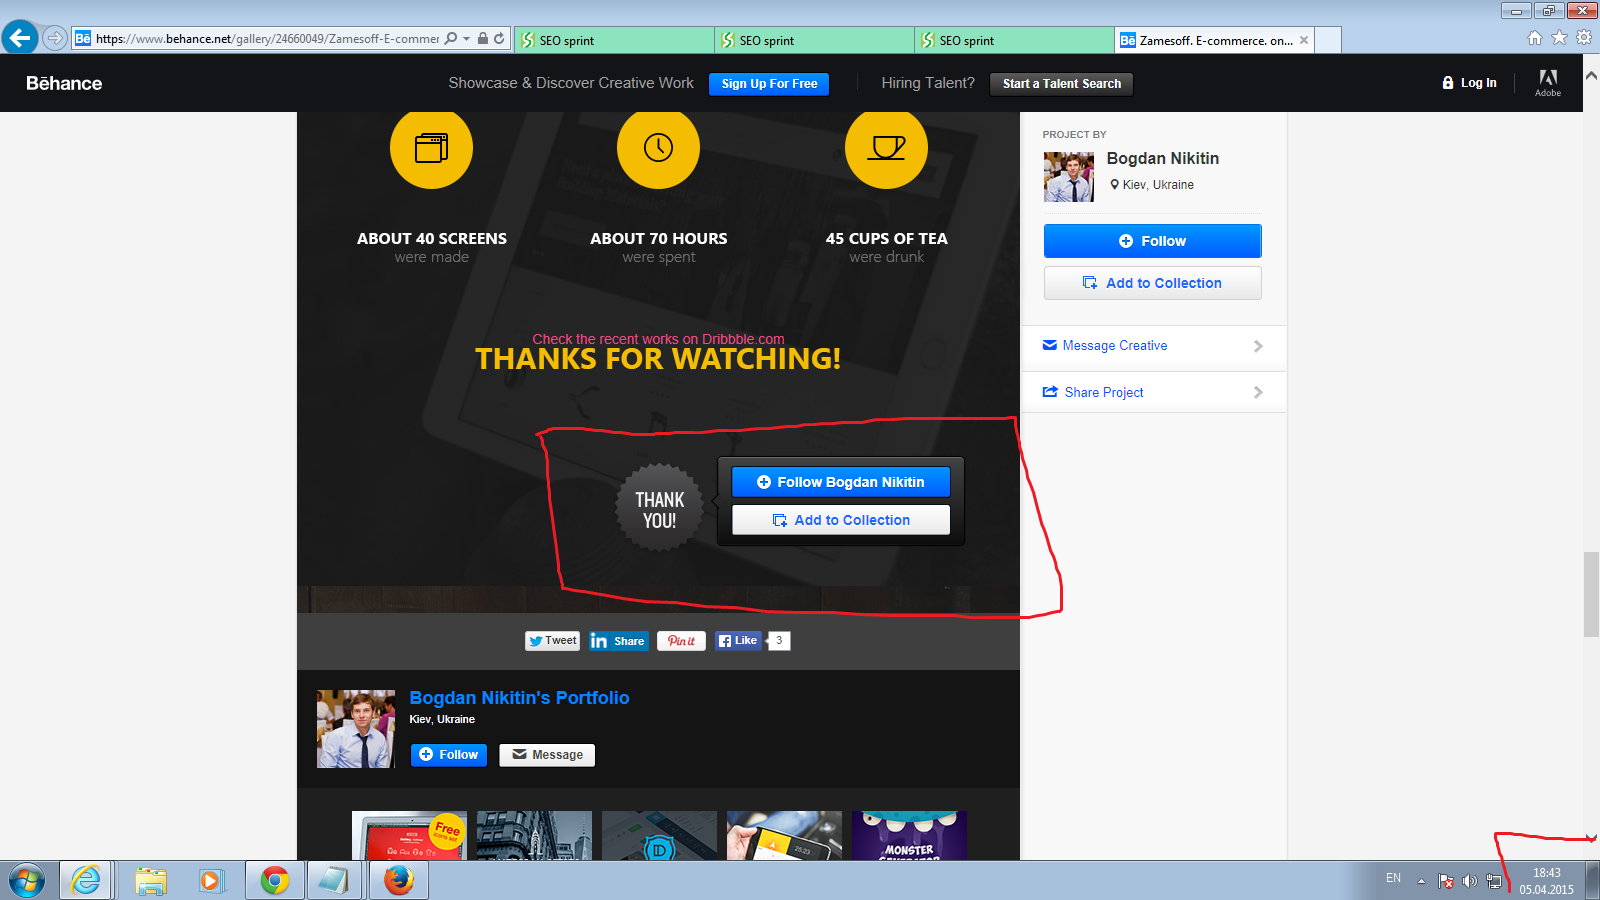Viewport: 1600px width, 900px height.
Task: Click the EN language indicator
Action: pyautogui.click(x=1393, y=878)
